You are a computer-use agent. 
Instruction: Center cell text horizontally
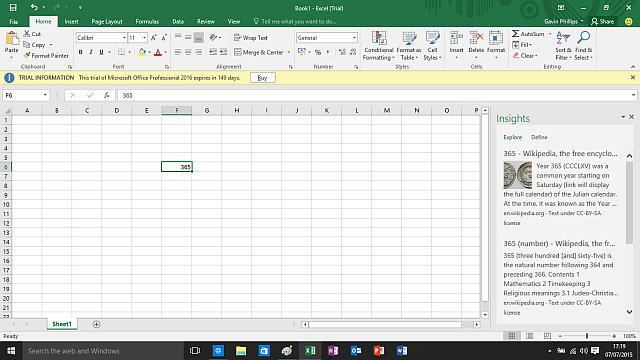click(188, 52)
